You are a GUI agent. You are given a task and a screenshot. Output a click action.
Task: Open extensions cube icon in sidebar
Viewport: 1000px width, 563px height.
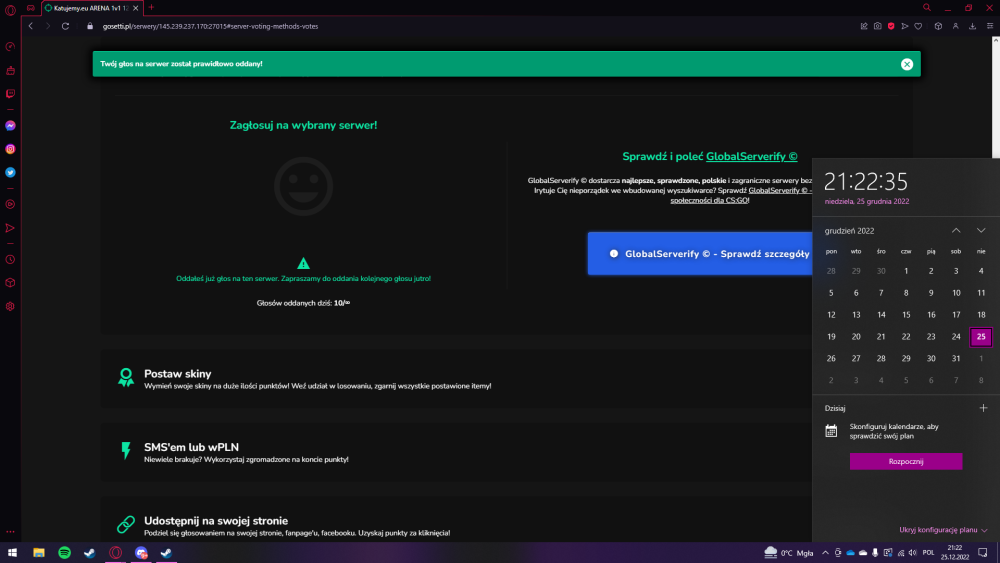pos(10,282)
